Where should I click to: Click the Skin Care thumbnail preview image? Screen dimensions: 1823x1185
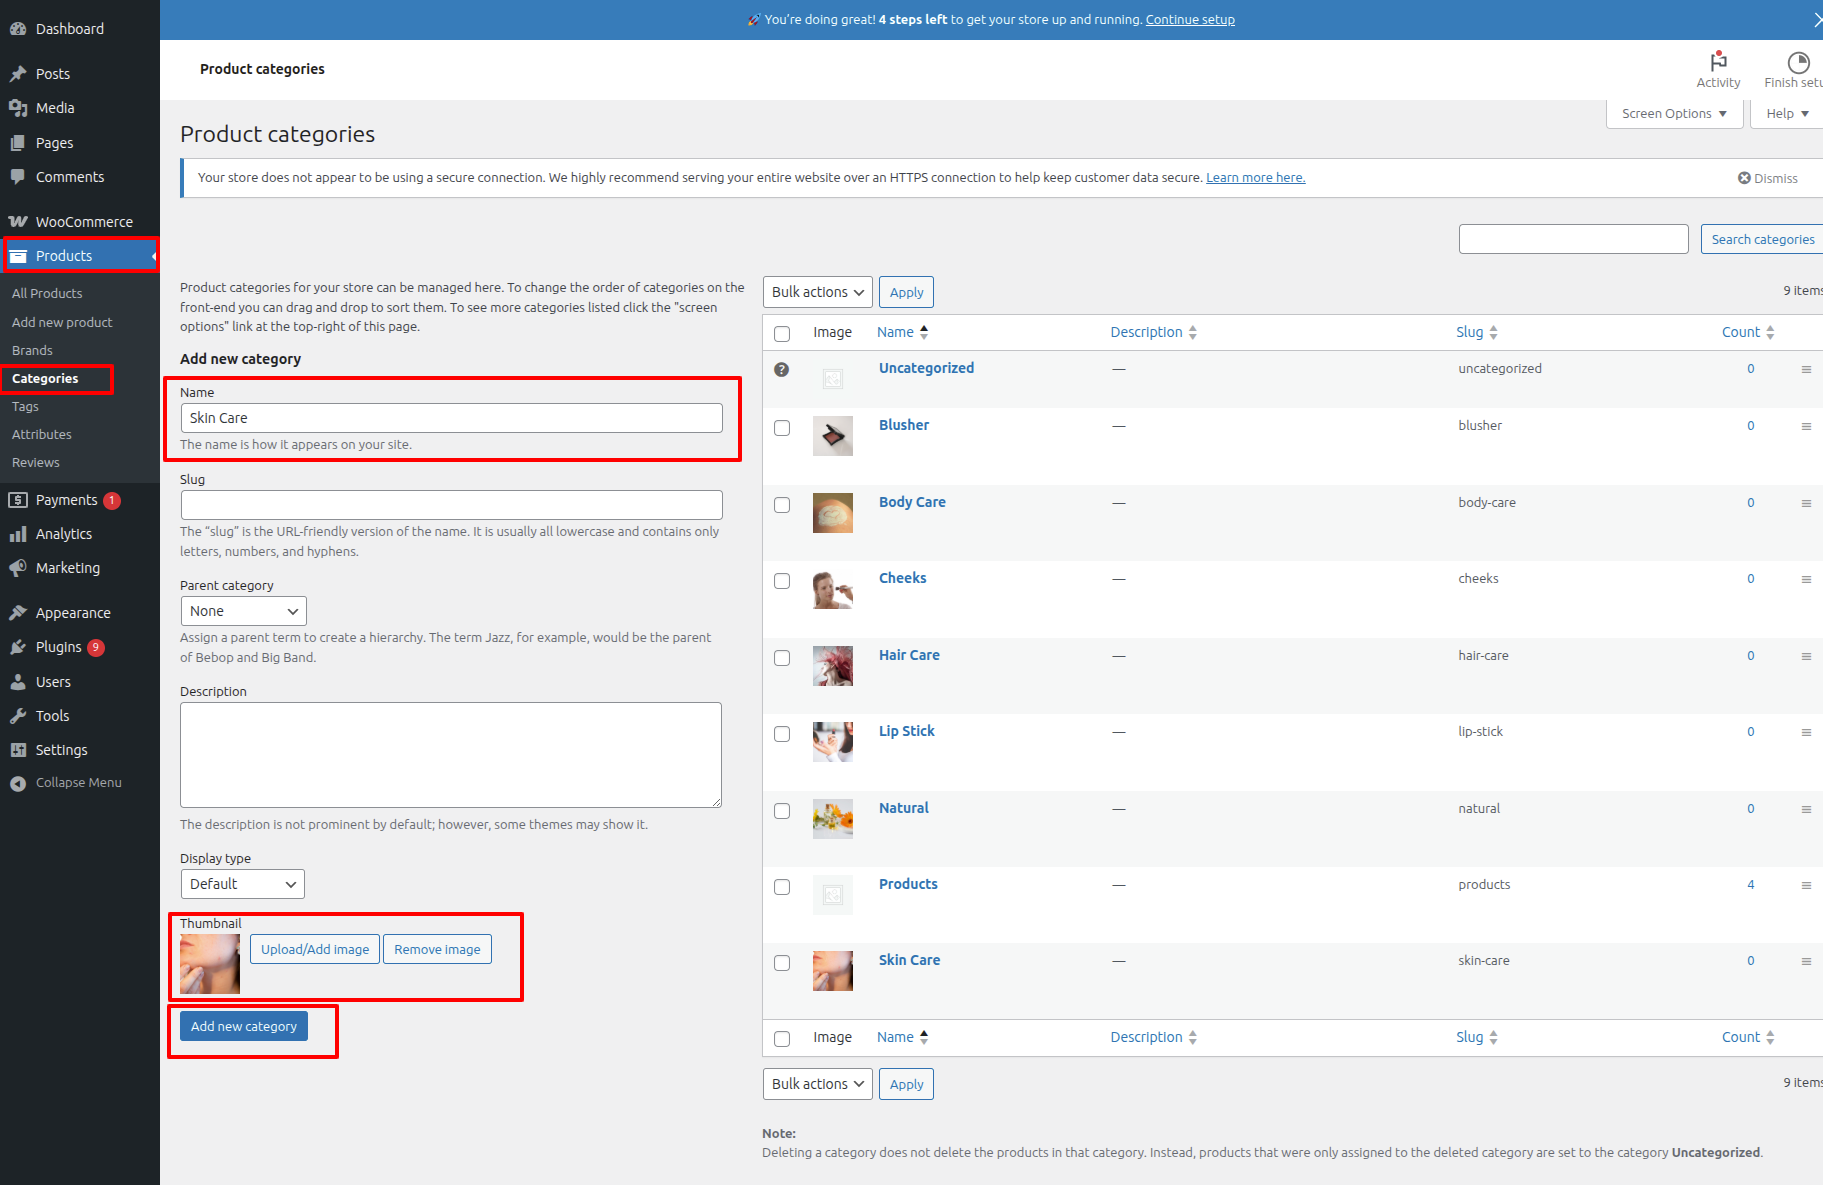210,964
